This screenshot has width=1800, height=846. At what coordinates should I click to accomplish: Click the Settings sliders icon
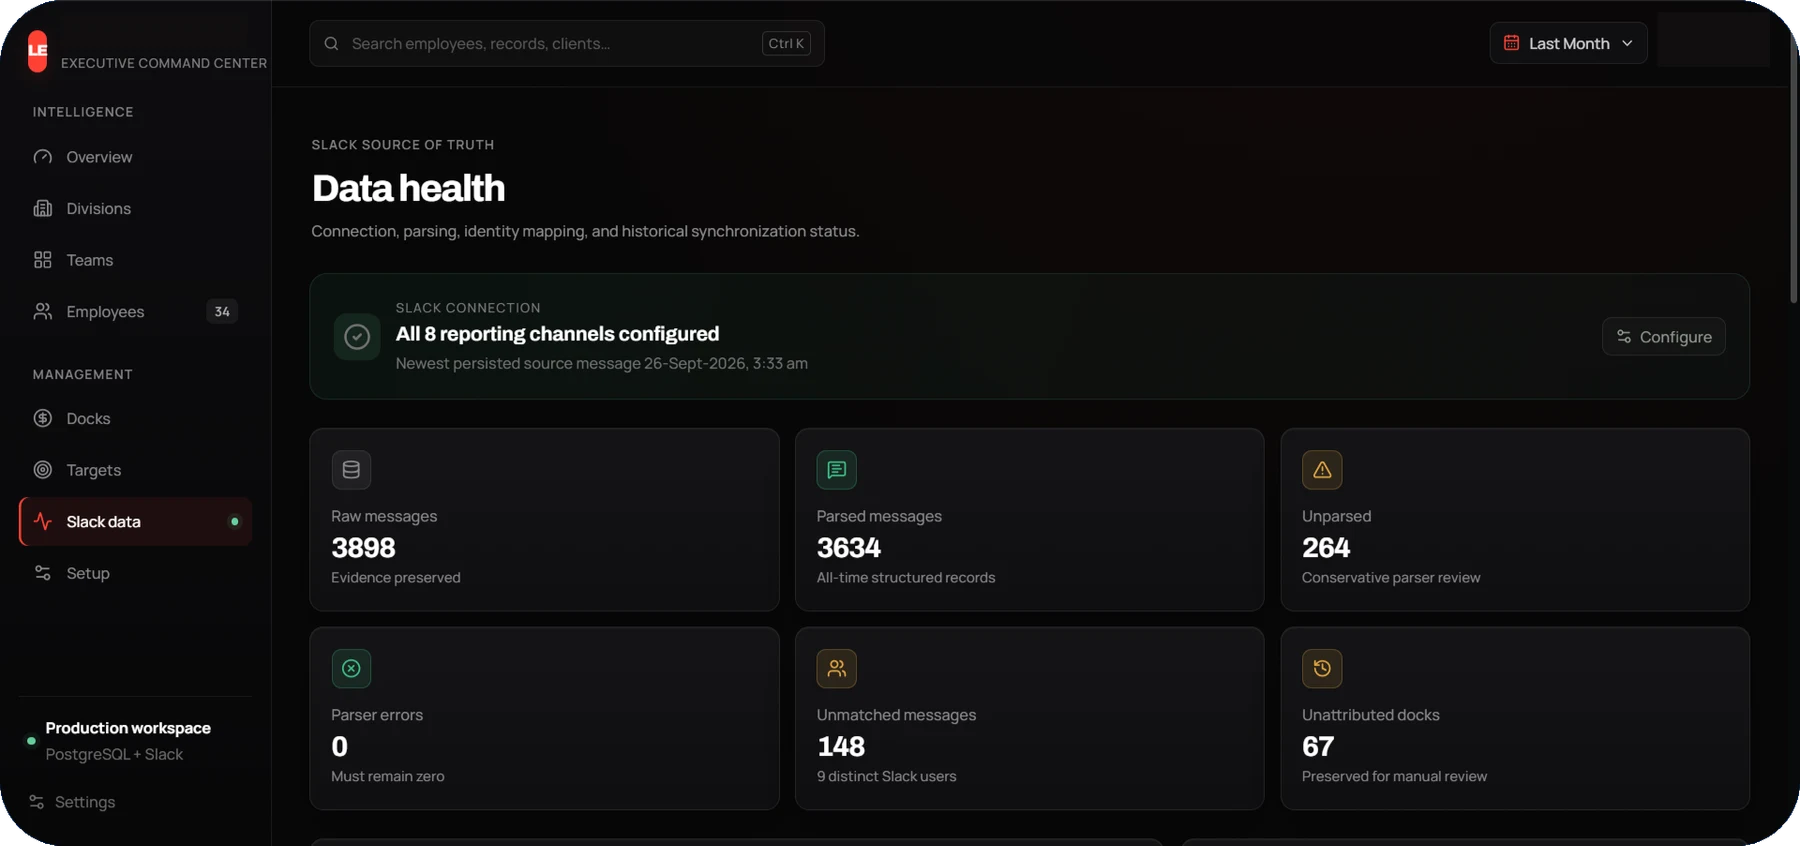(37, 802)
